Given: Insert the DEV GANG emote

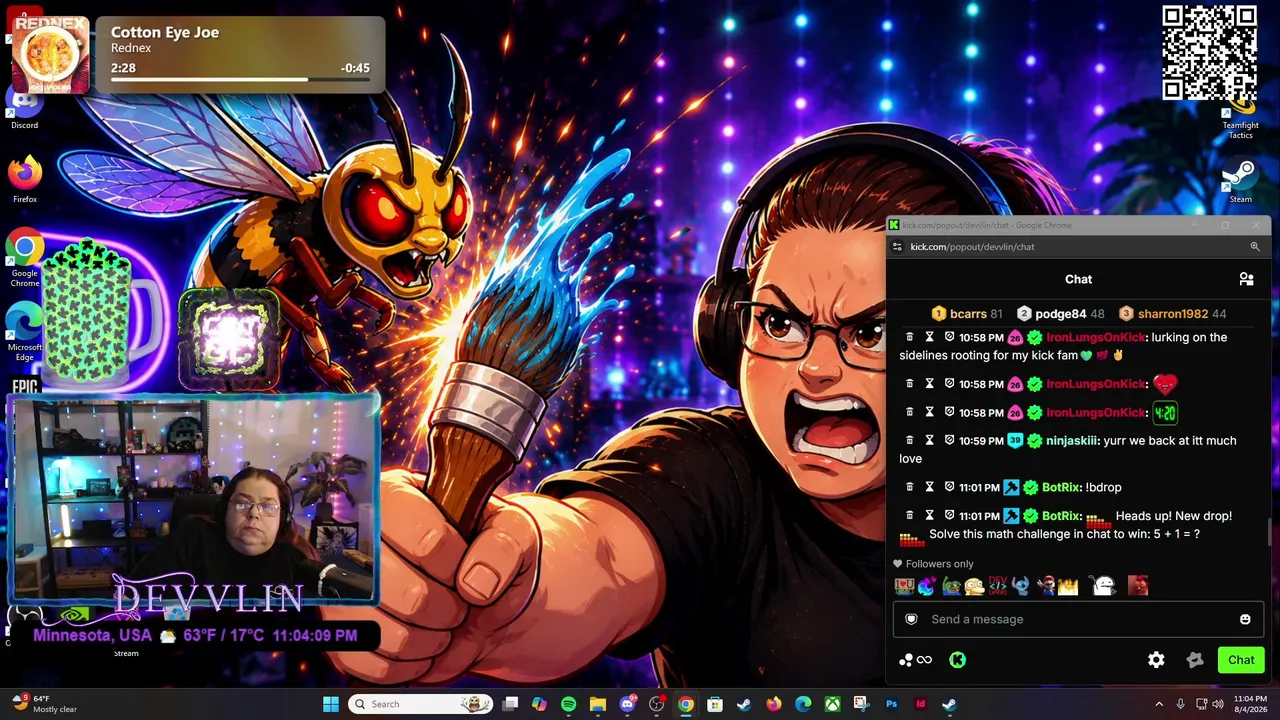Looking at the screenshot, I should tap(998, 586).
